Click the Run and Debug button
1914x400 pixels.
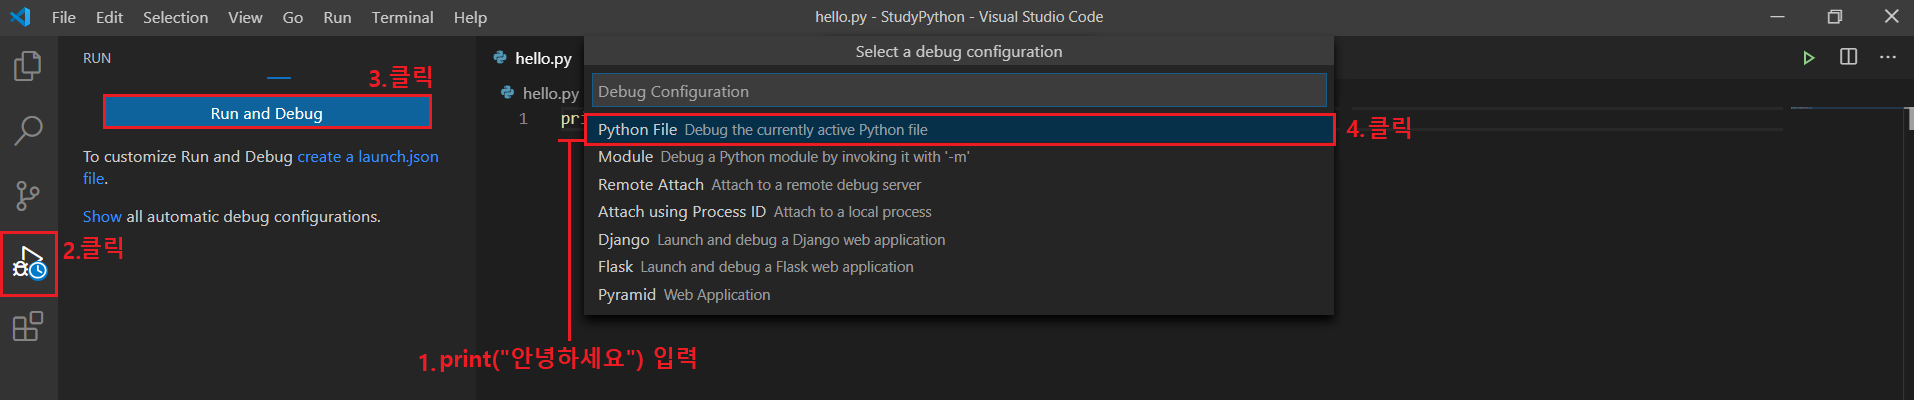point(267,113)
